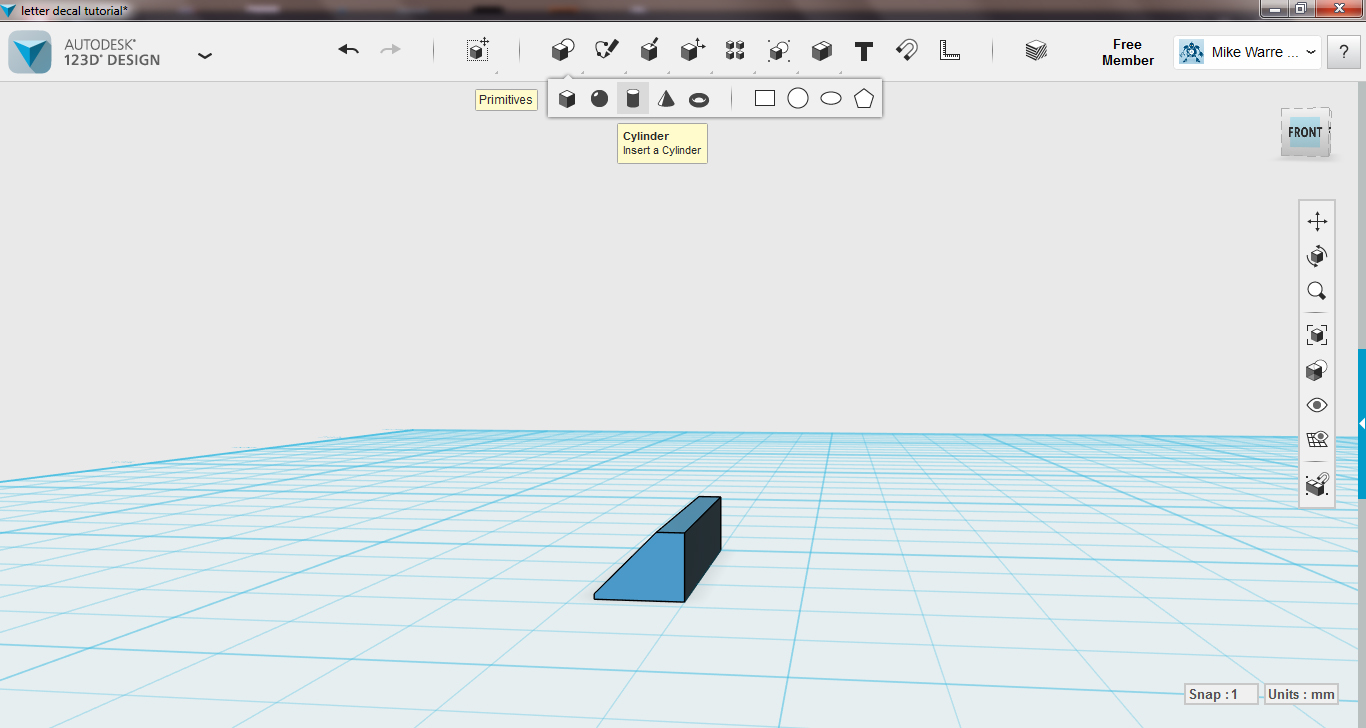The width and height of the screenshot is (1366, 728).
Task: Select the Snap magnet tool
Action: pyautogui.click(x=907, y=50)
